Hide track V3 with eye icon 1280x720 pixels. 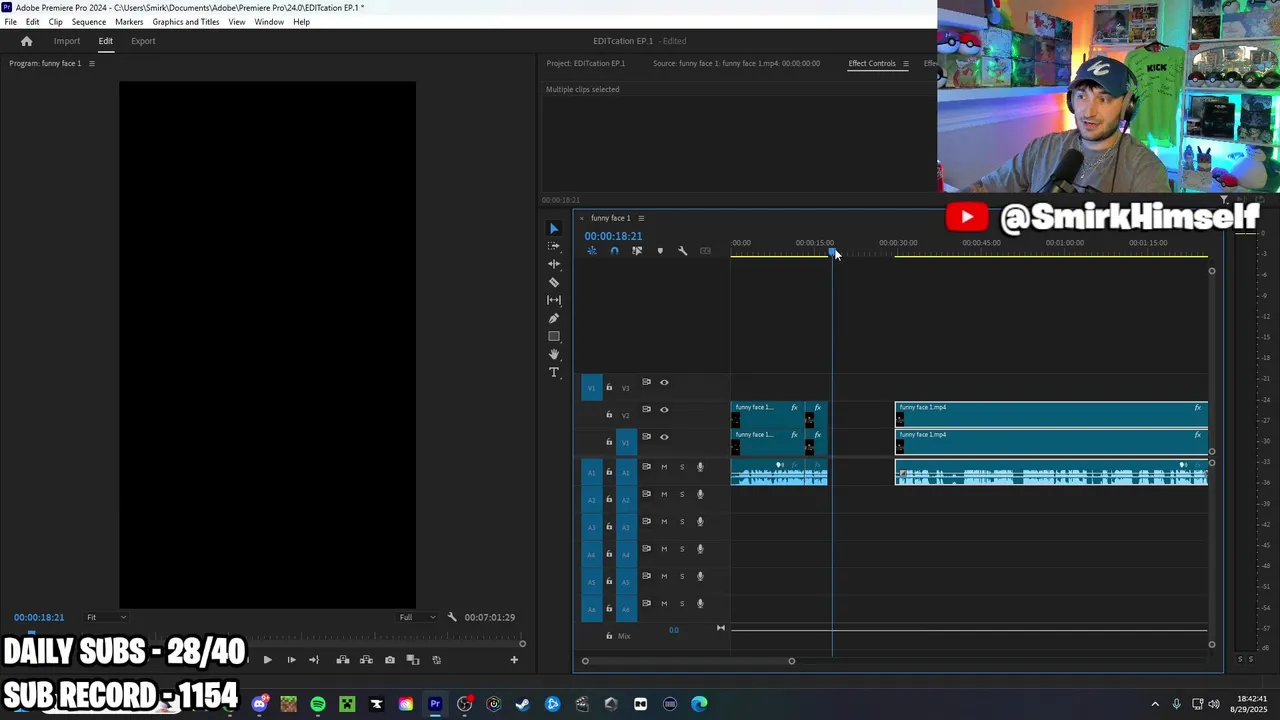point(664,382)
